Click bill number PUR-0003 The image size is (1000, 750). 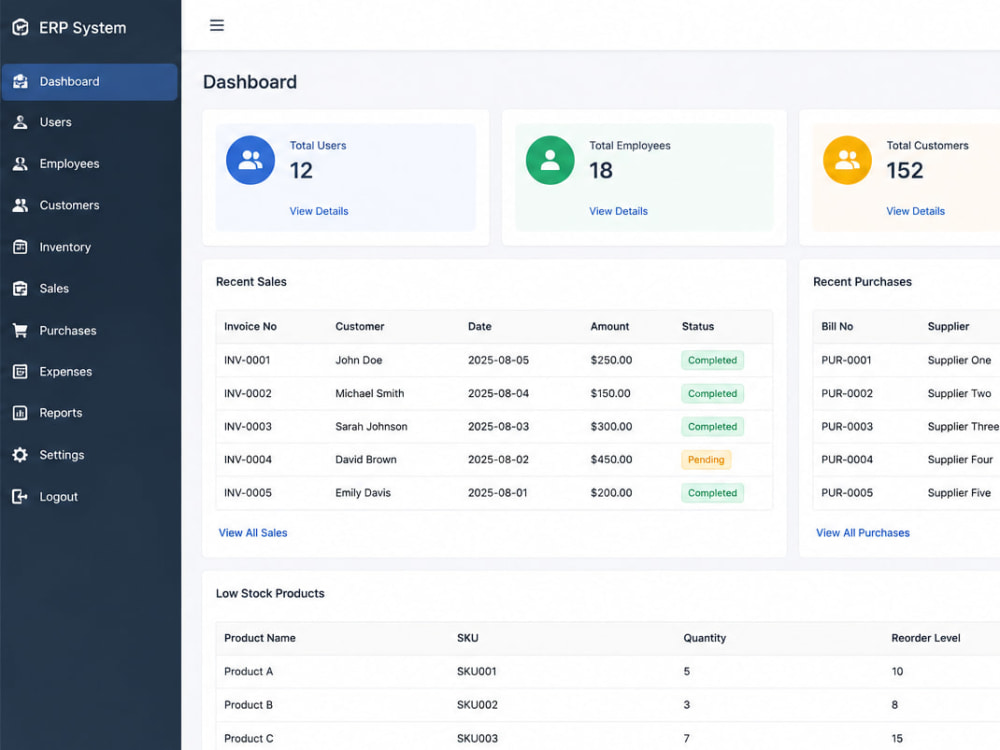click(x=847, y=427)
